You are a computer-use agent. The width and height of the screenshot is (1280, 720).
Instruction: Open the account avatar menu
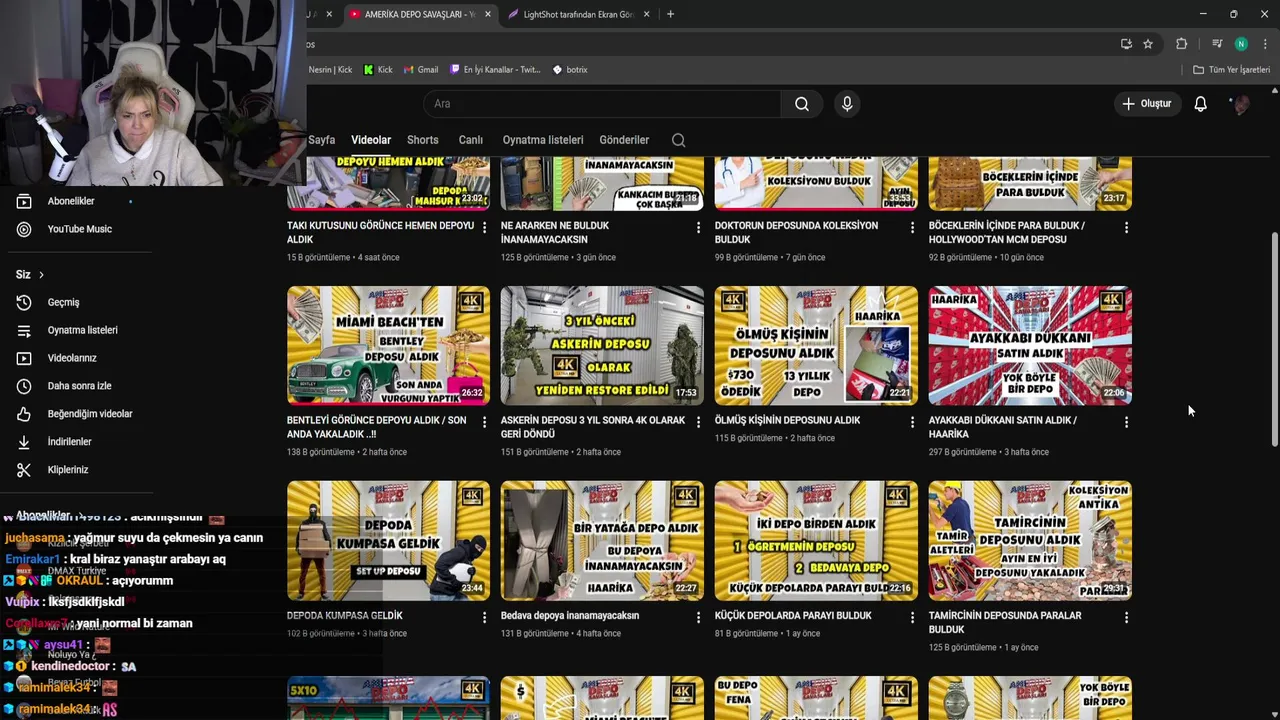(1239, 104)
